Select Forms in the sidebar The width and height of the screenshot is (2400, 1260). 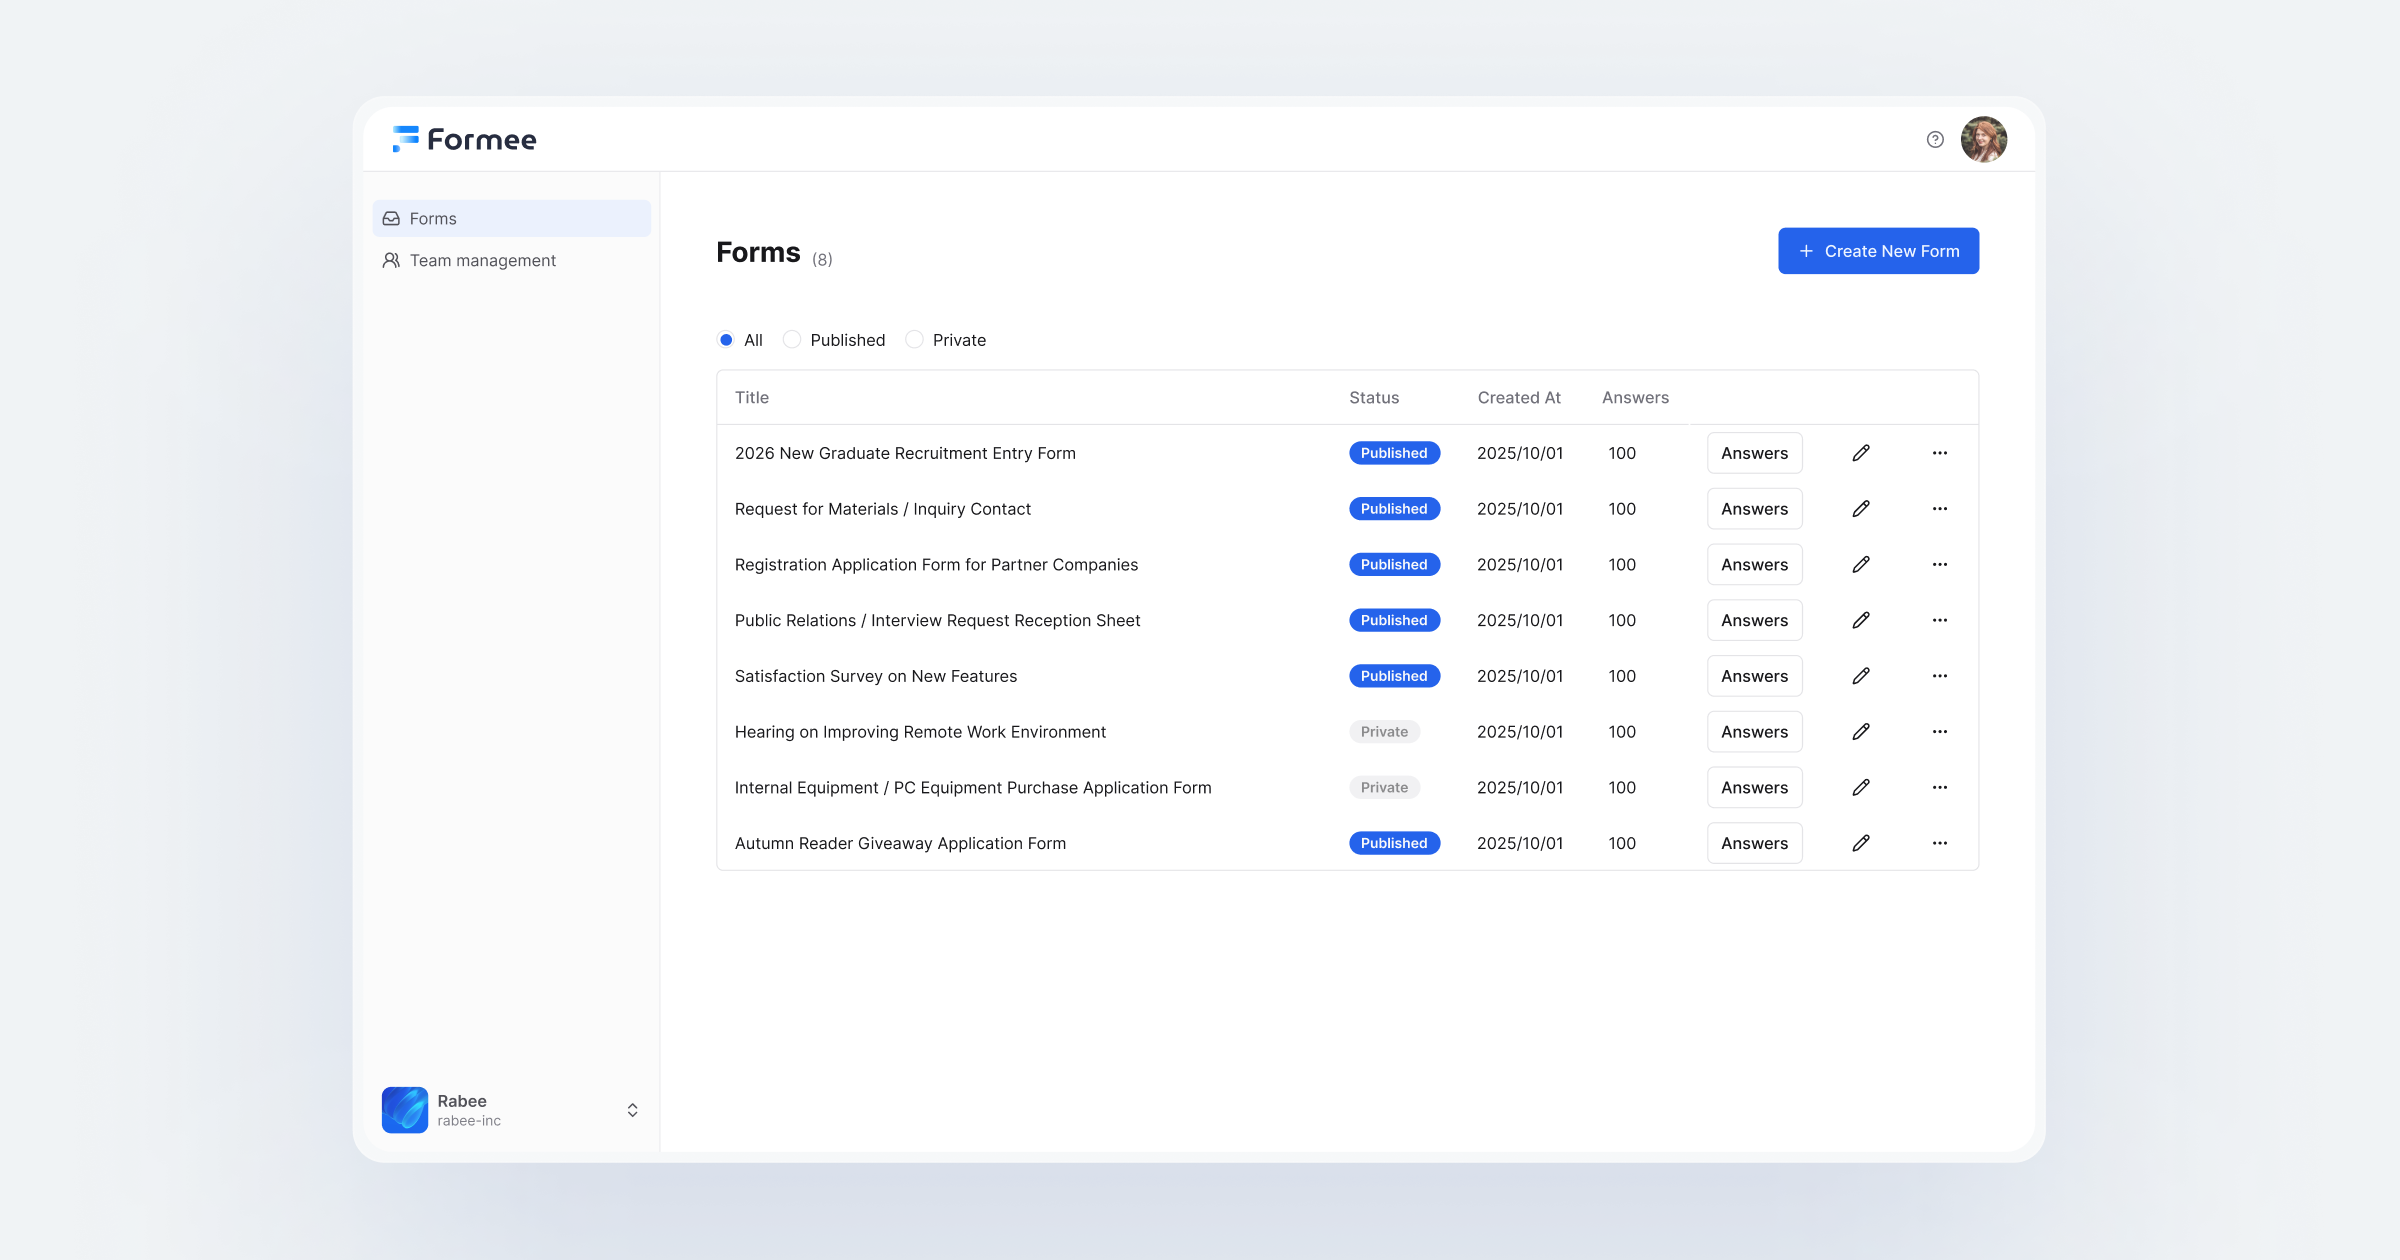[433, 219]
